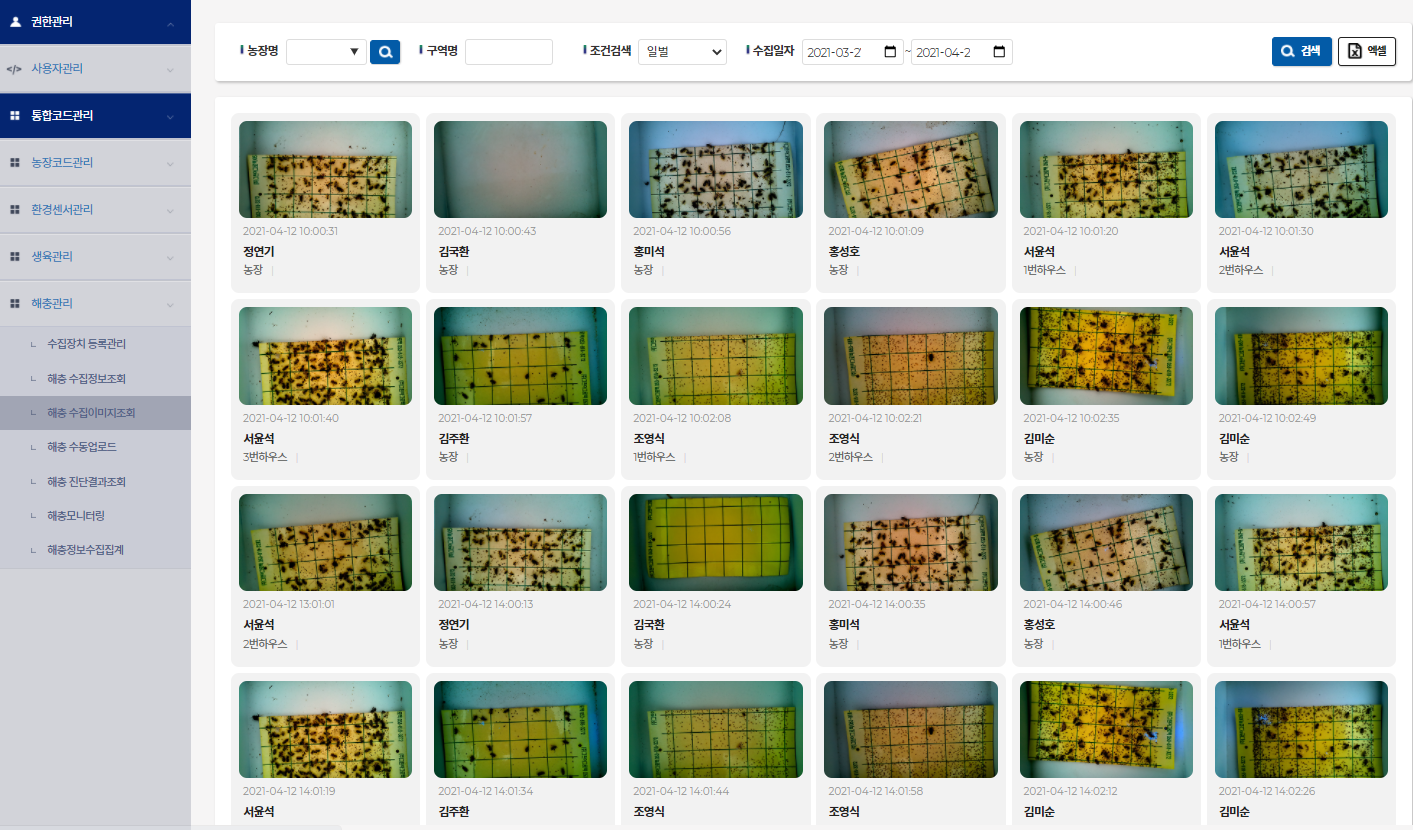Open the calendar picker for the start date

point(890,52)
